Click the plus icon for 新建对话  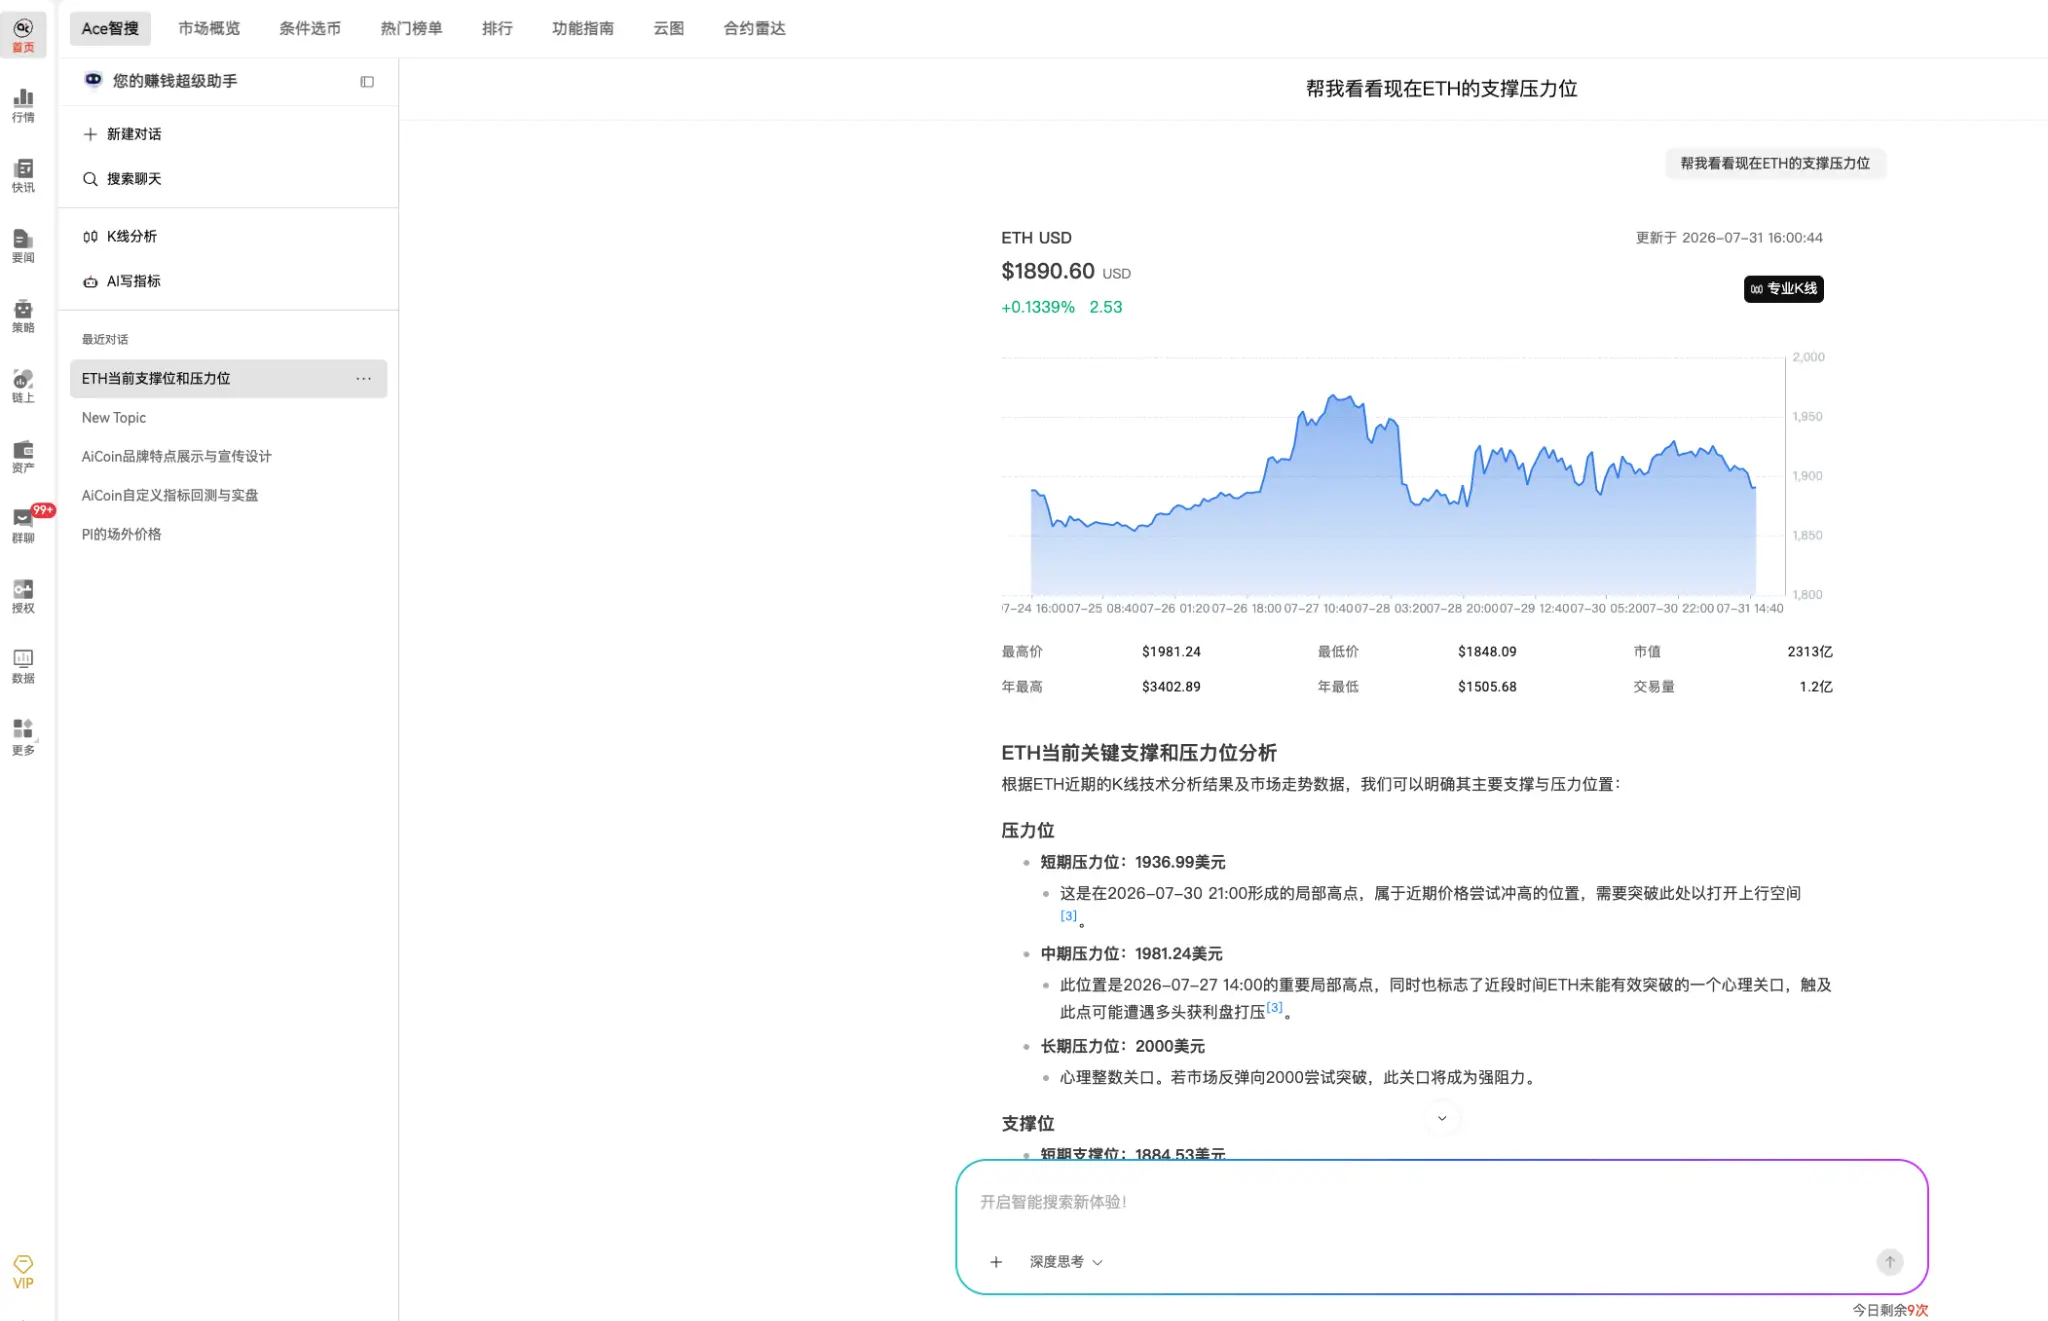(x=90, y=134)
